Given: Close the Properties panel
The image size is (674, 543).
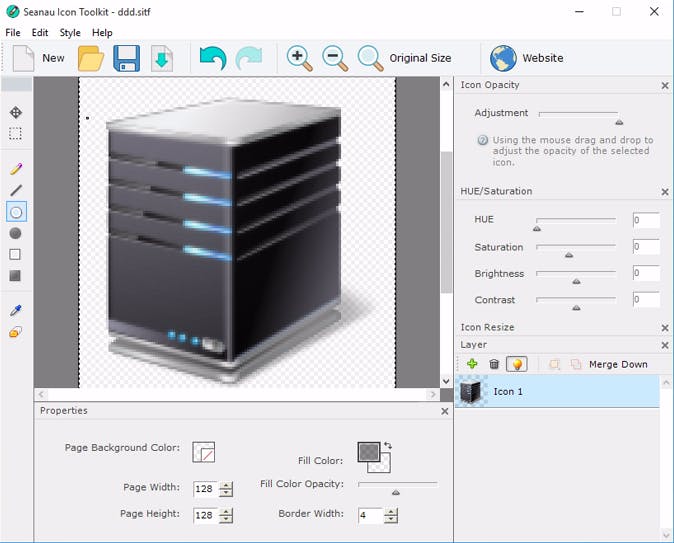Looking at the screenshot, I should pos(445,411).
